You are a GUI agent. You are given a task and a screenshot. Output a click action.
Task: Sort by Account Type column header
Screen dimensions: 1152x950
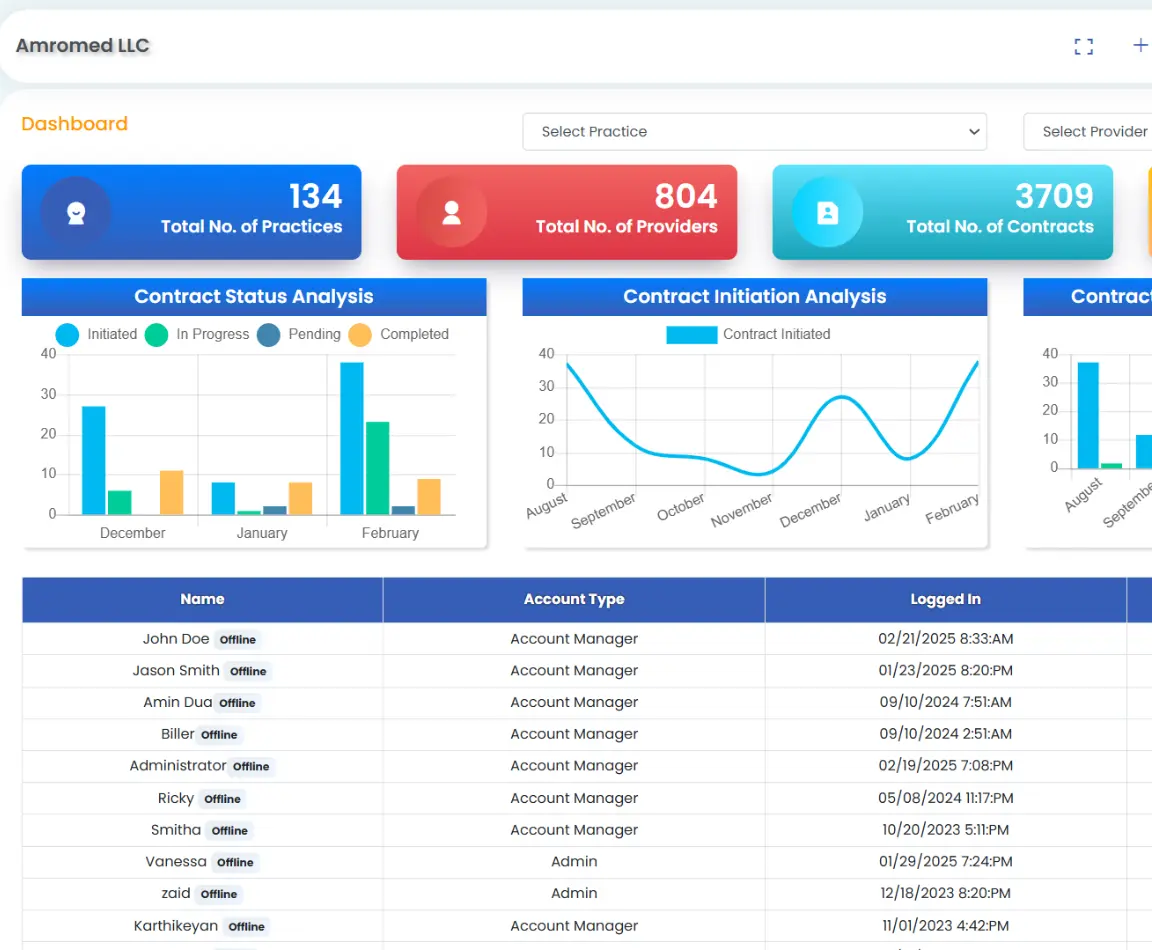(x=574, y=600)
